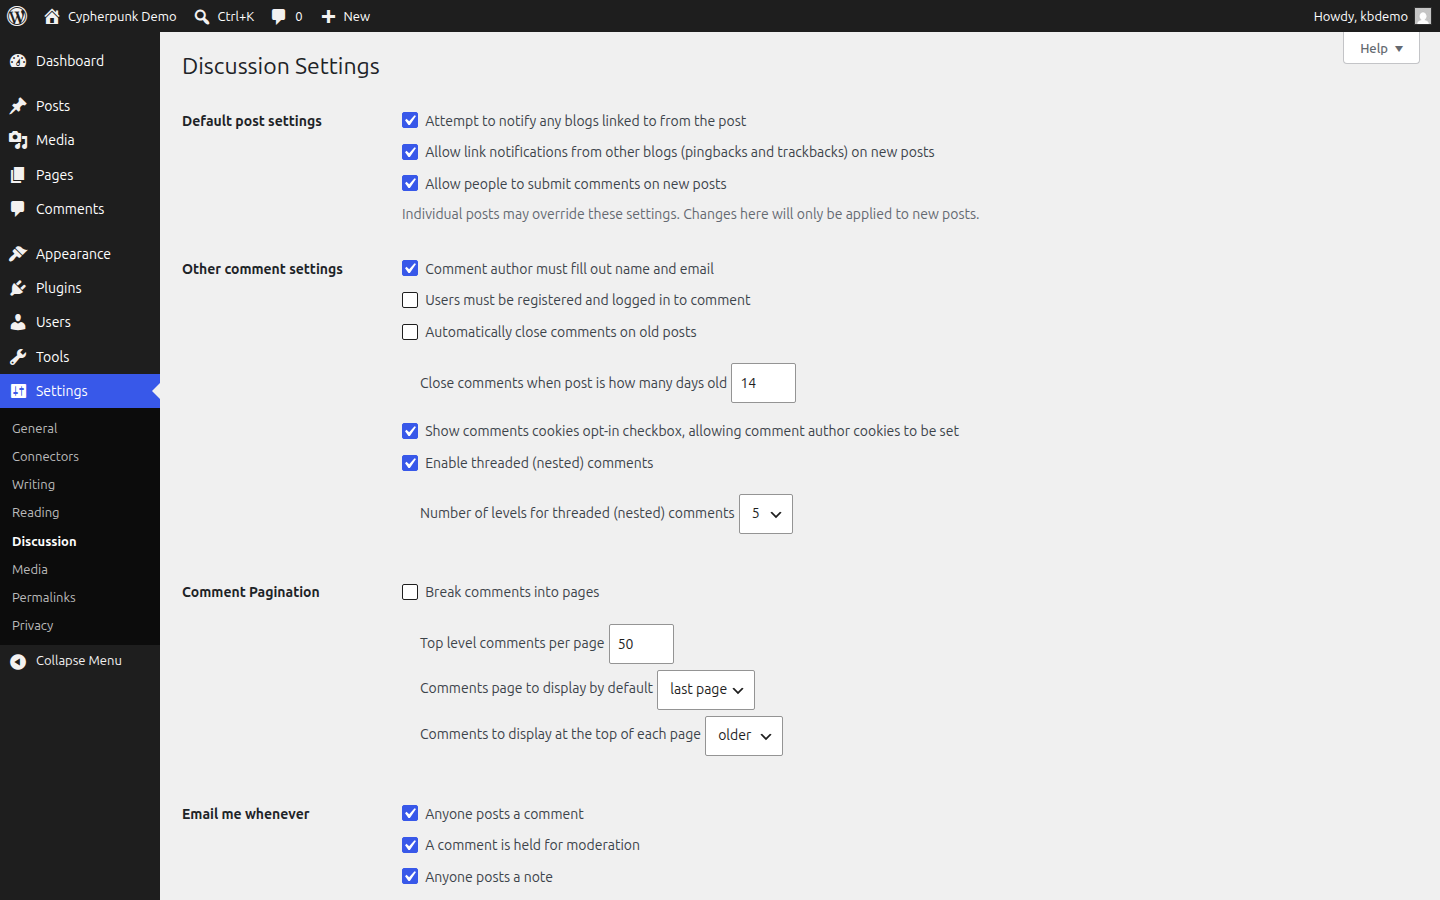The image size is (1440, 900).
Task: Toggle comments cookies opt-in checkbox
Action: tap(410, 431)
